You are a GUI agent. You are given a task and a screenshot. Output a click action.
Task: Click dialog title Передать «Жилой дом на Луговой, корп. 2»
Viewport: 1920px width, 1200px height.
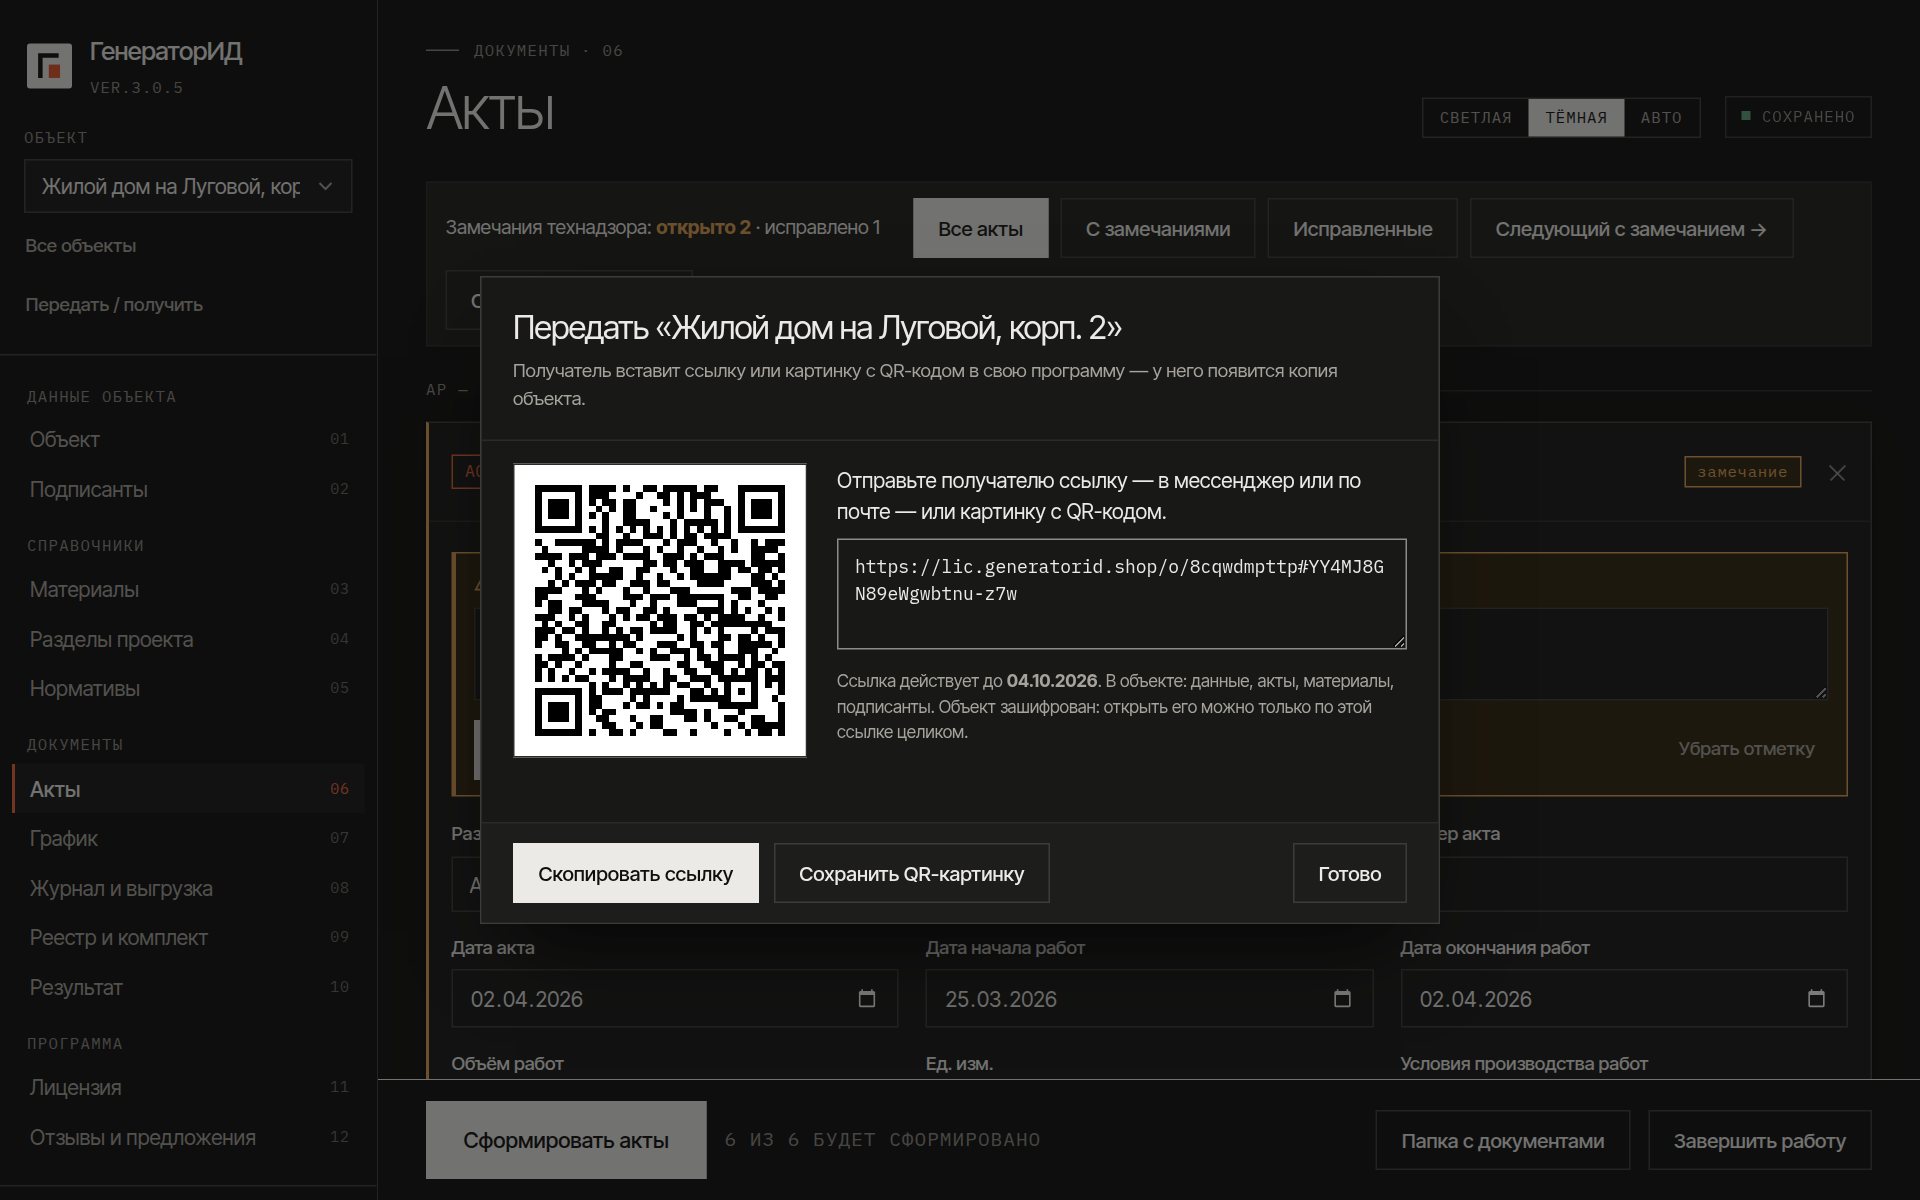click(817, 328)
